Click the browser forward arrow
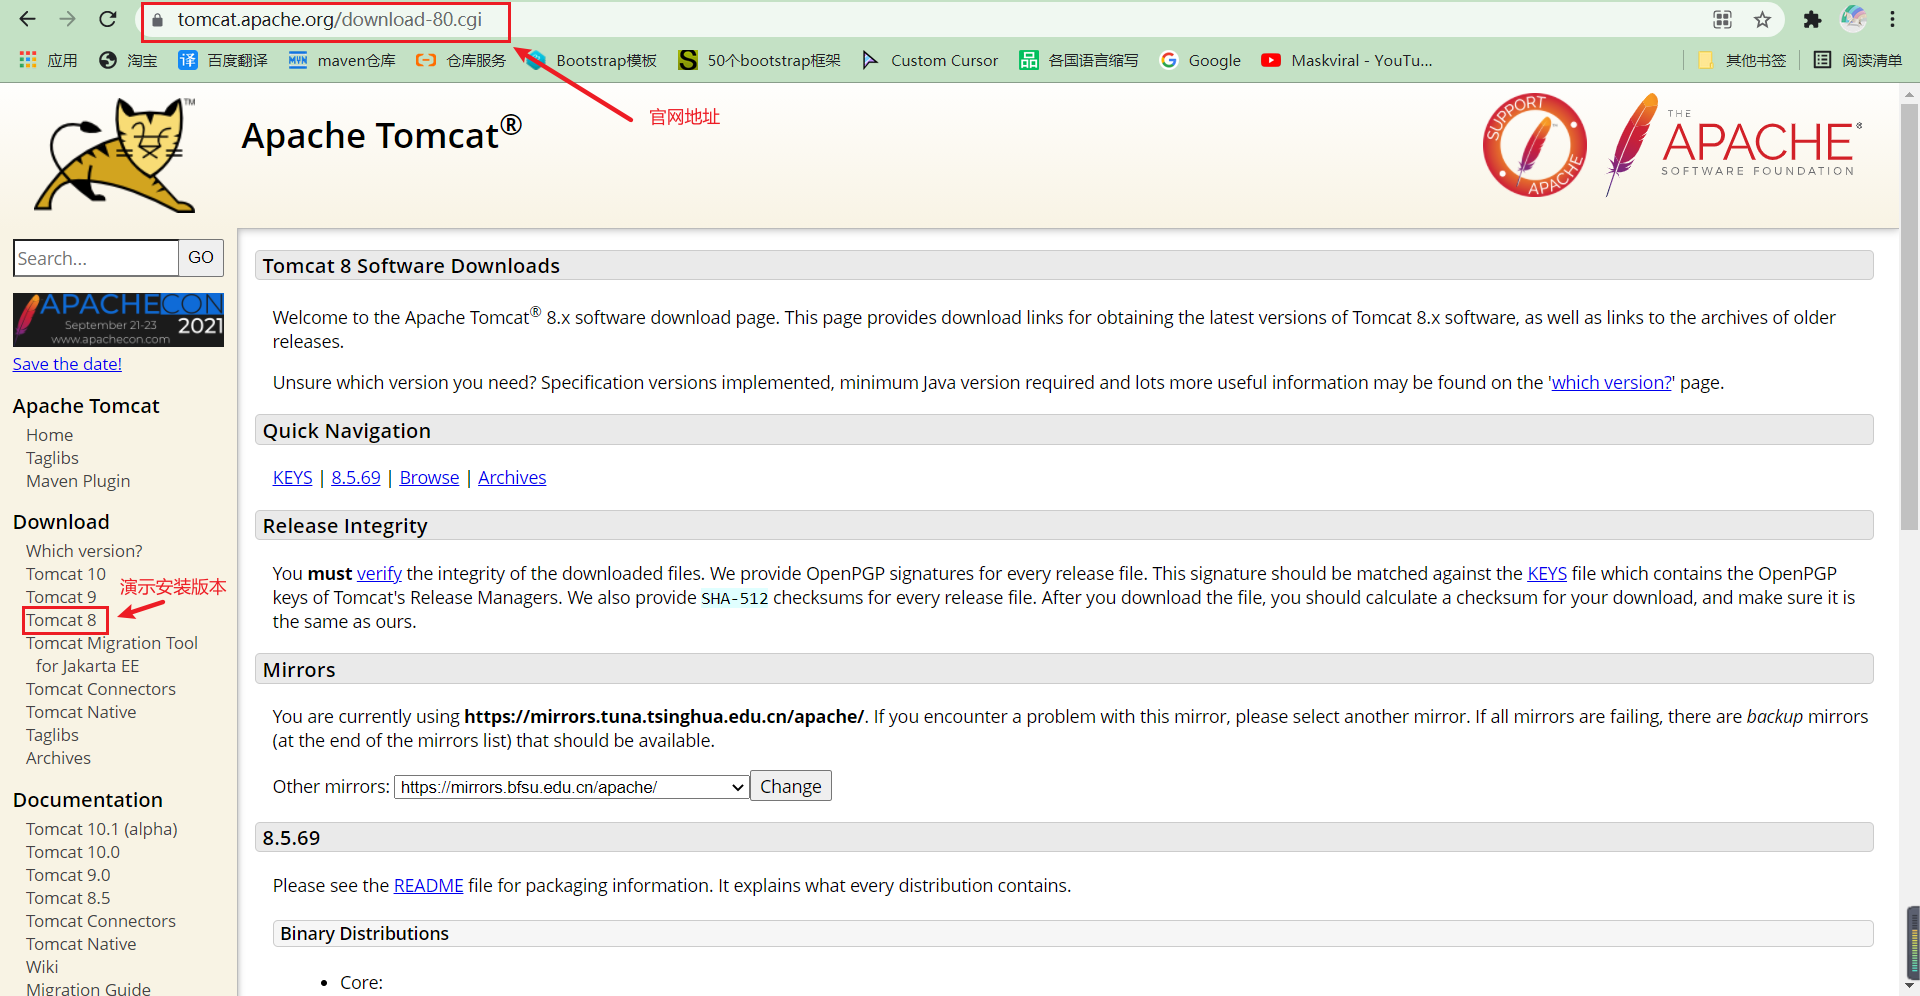The width and height of the screenshot is (1920, 996). point(67,19)
